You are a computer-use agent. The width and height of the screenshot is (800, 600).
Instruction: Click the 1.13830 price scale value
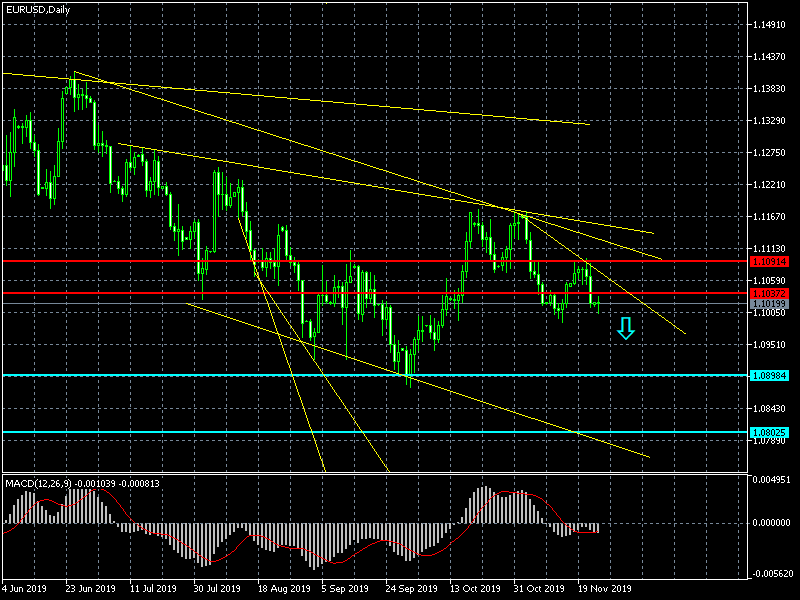(x=769, y=89)
